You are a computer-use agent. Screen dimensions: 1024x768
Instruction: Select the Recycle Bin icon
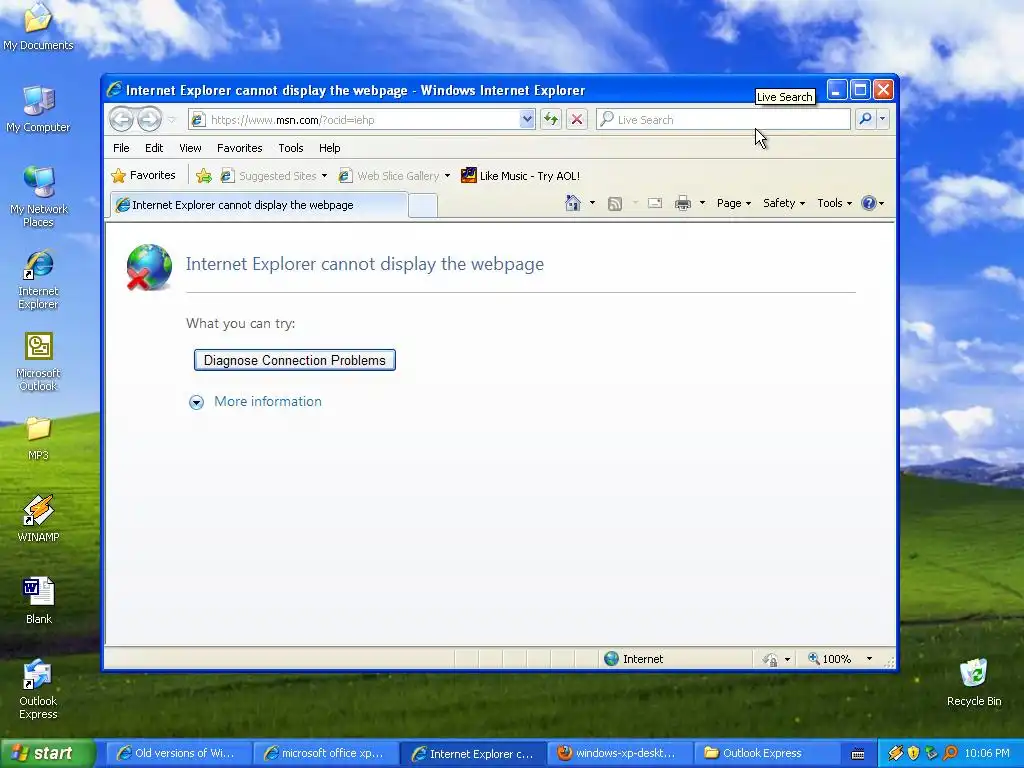click(x=974, y=682)
